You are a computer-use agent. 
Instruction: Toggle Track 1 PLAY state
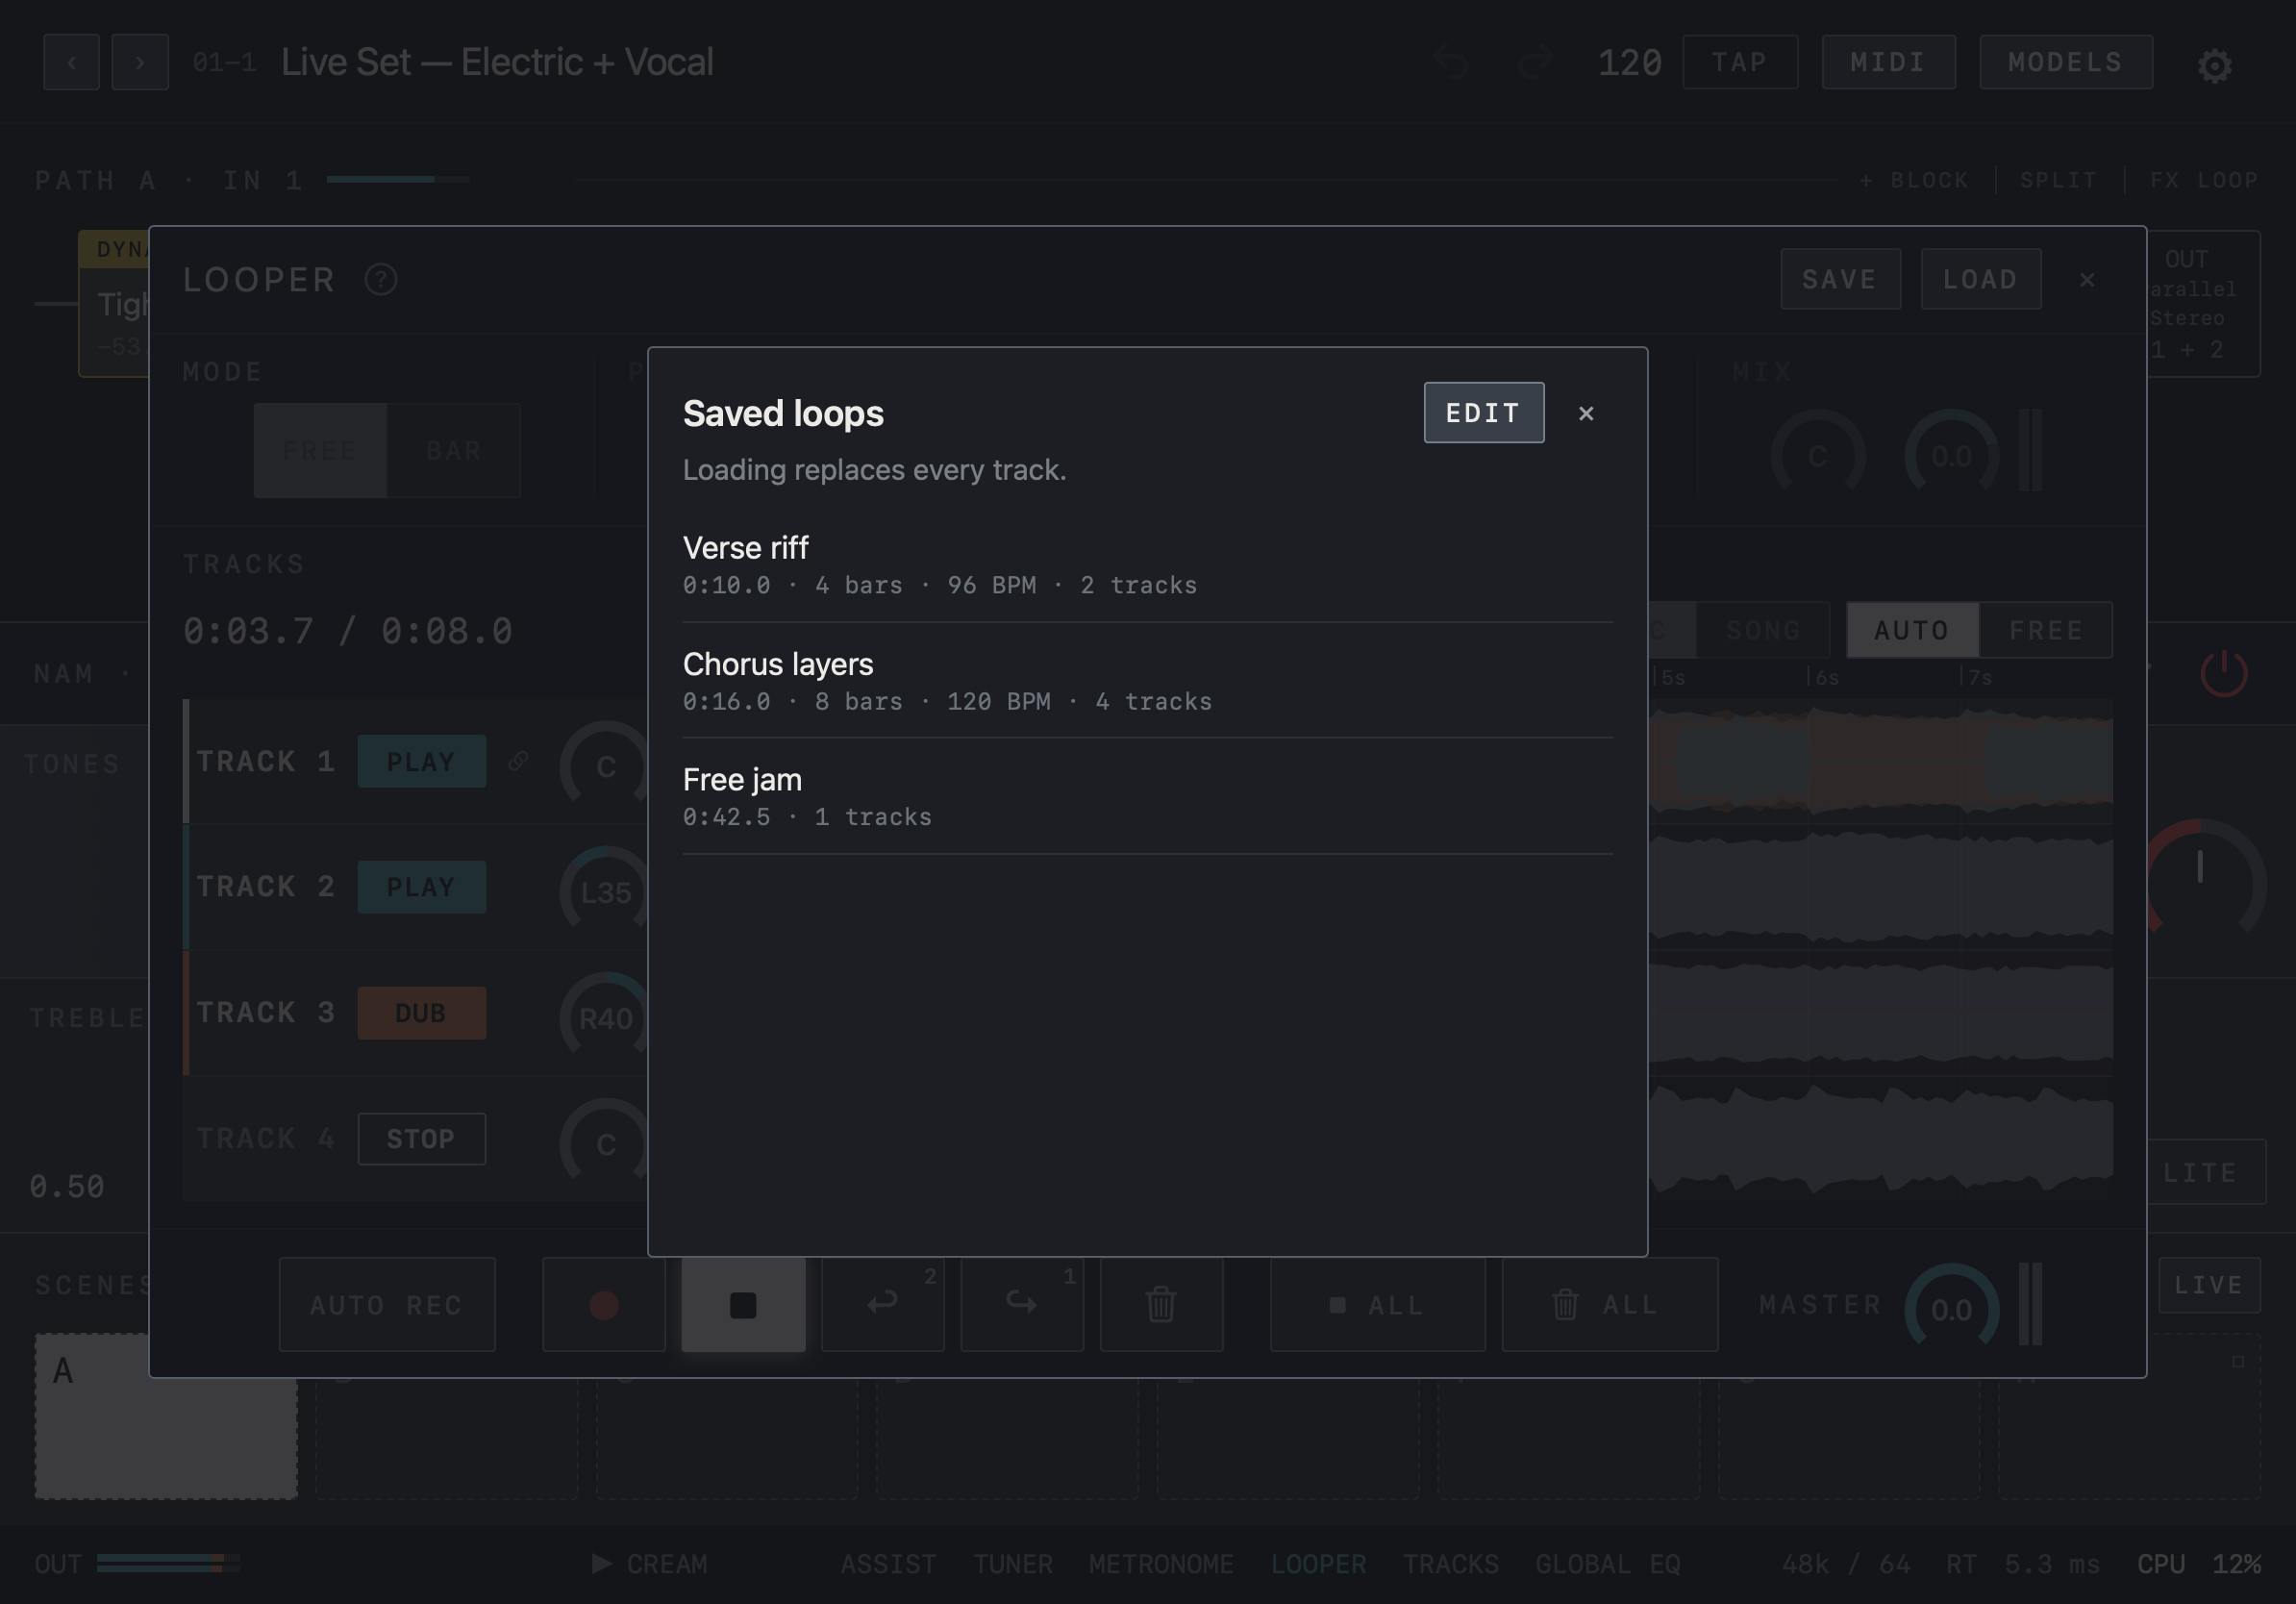tap(421, 761)
